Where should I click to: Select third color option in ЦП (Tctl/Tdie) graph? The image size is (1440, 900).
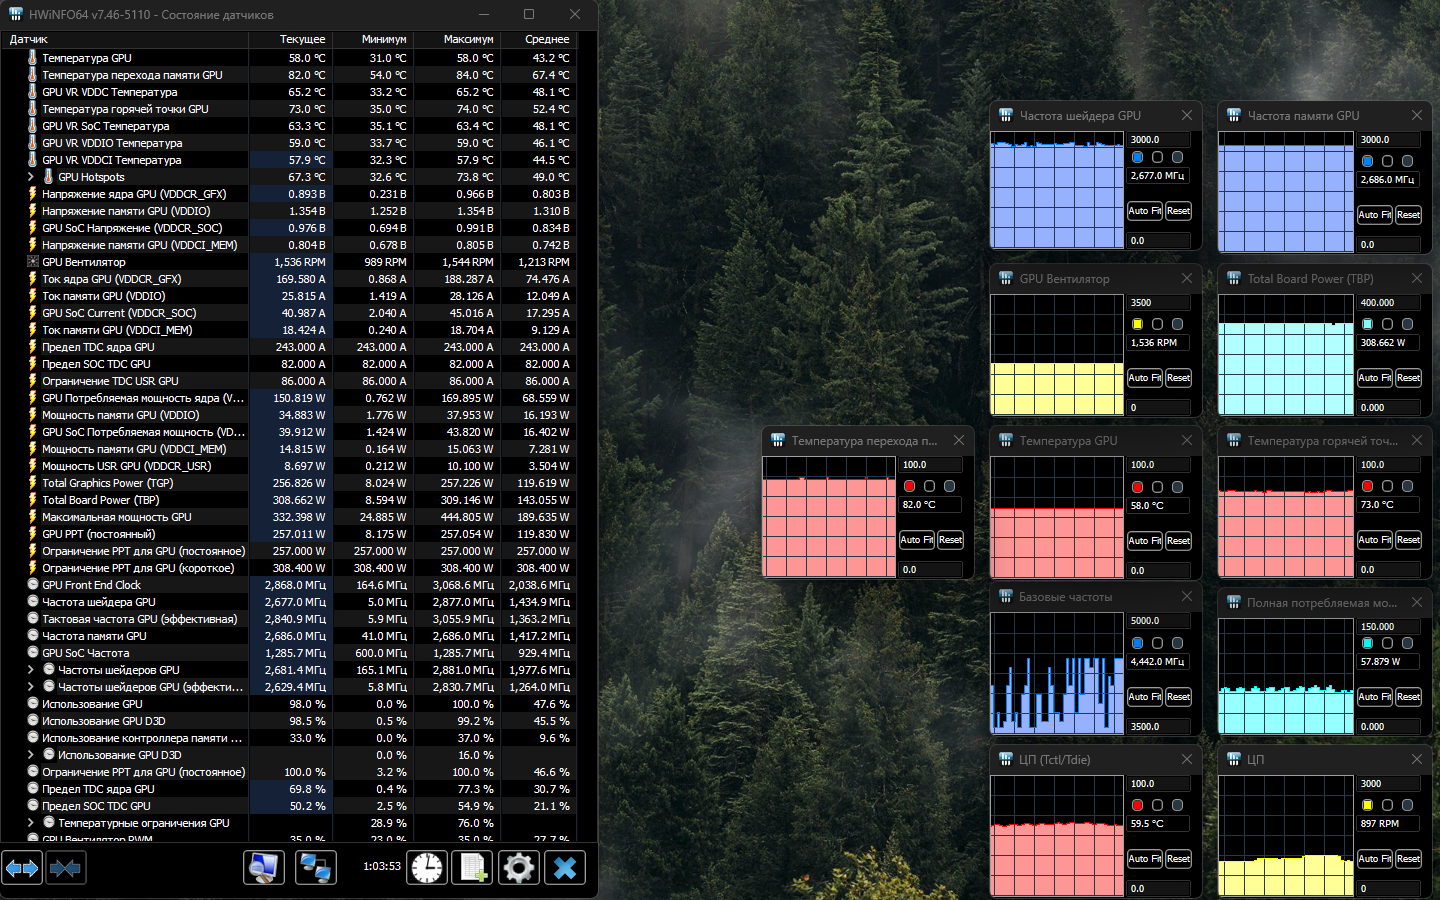coord(1177,805)
